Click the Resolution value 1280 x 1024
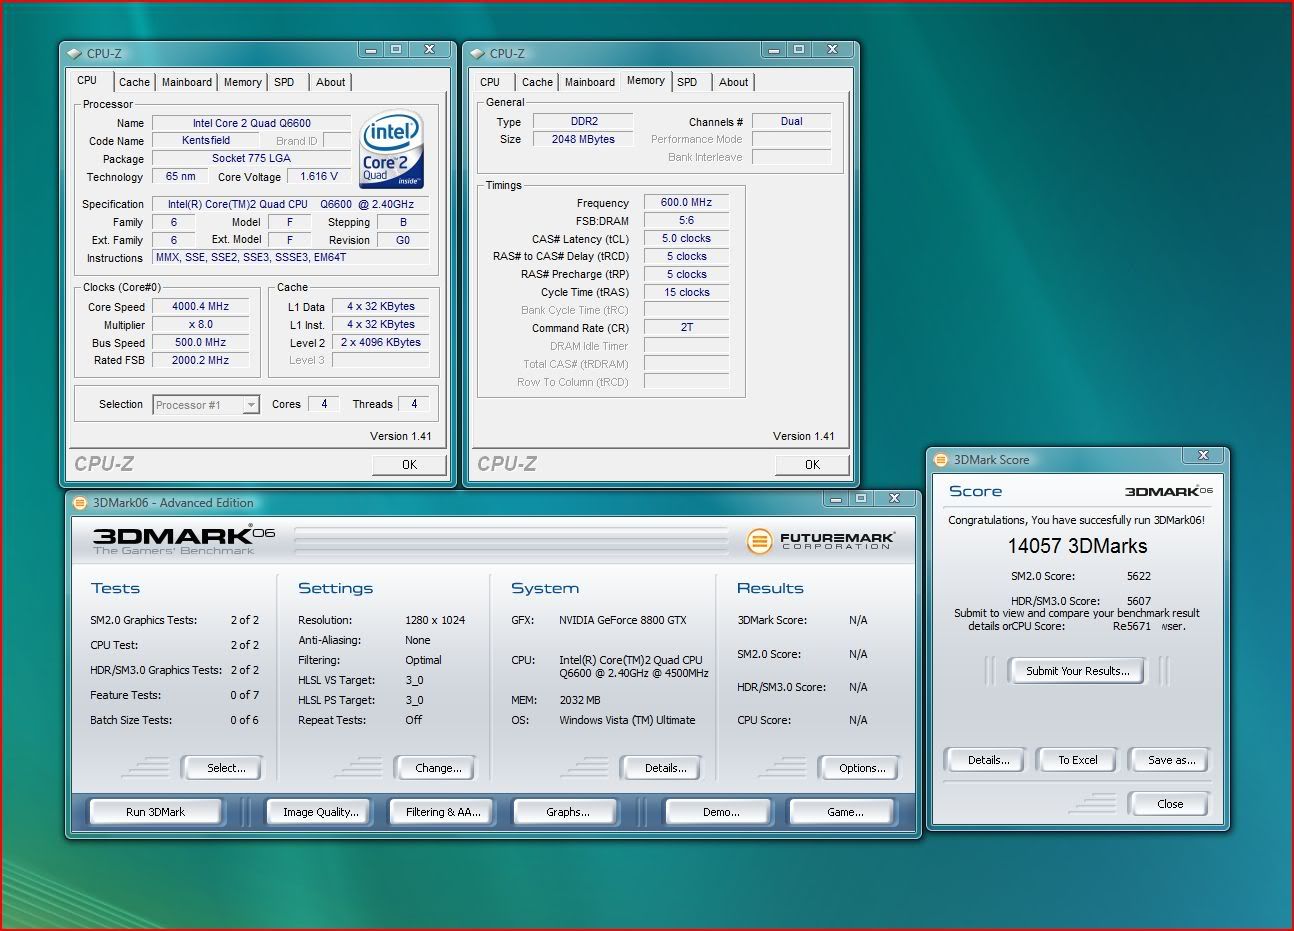 tap(435, 620)
